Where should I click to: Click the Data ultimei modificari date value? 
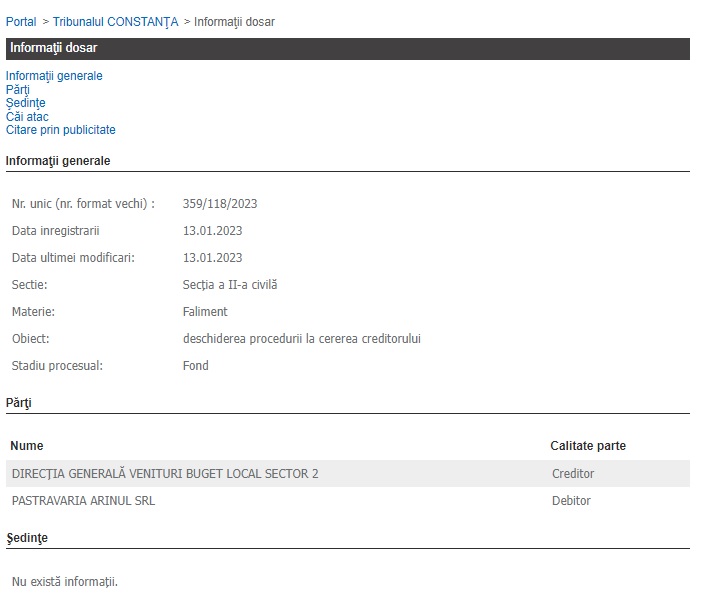point(212,258)
